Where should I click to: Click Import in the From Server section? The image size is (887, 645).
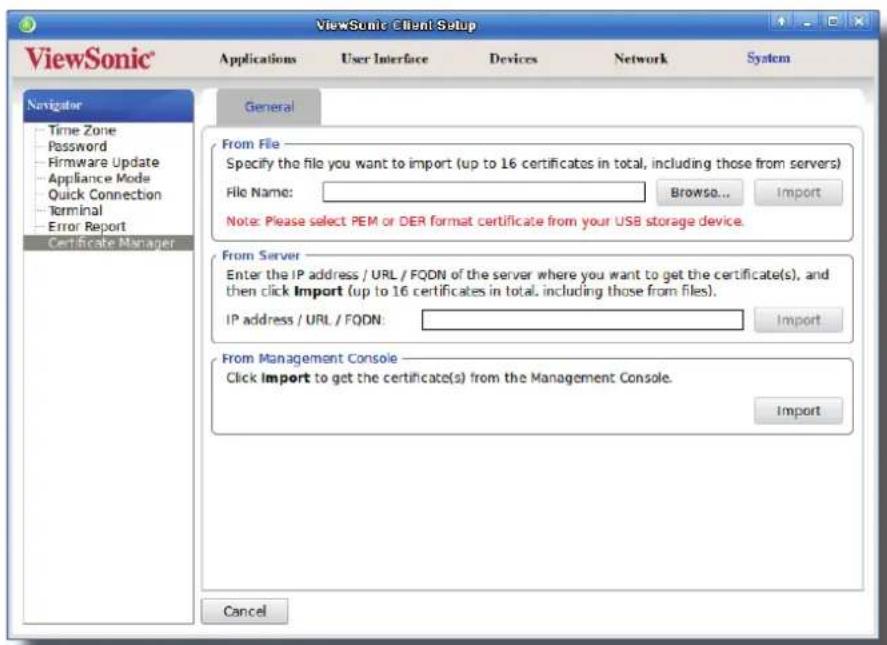click(798, 320)
